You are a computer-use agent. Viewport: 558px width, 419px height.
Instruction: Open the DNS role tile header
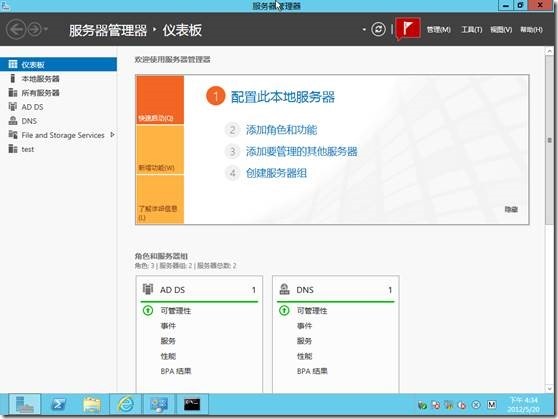(336, 290)
